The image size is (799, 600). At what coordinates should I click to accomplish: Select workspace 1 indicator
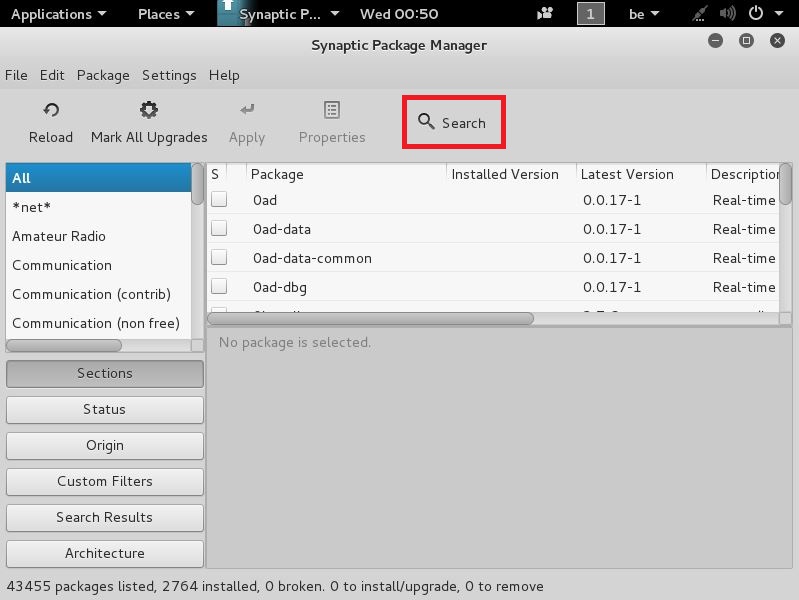pyautogui.click(x=591, y=13)
